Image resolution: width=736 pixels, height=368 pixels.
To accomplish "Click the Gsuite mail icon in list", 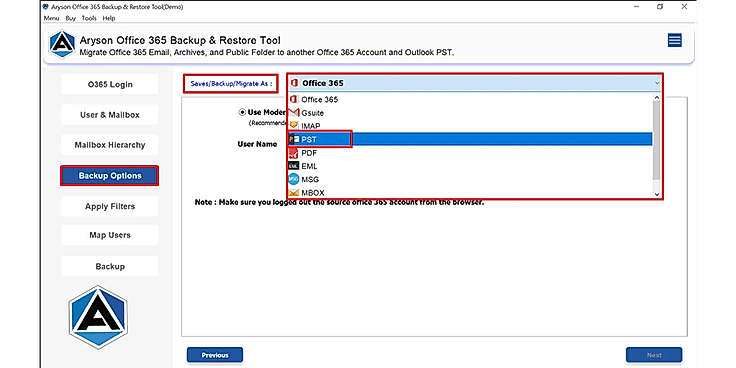I will pos(294,113).
